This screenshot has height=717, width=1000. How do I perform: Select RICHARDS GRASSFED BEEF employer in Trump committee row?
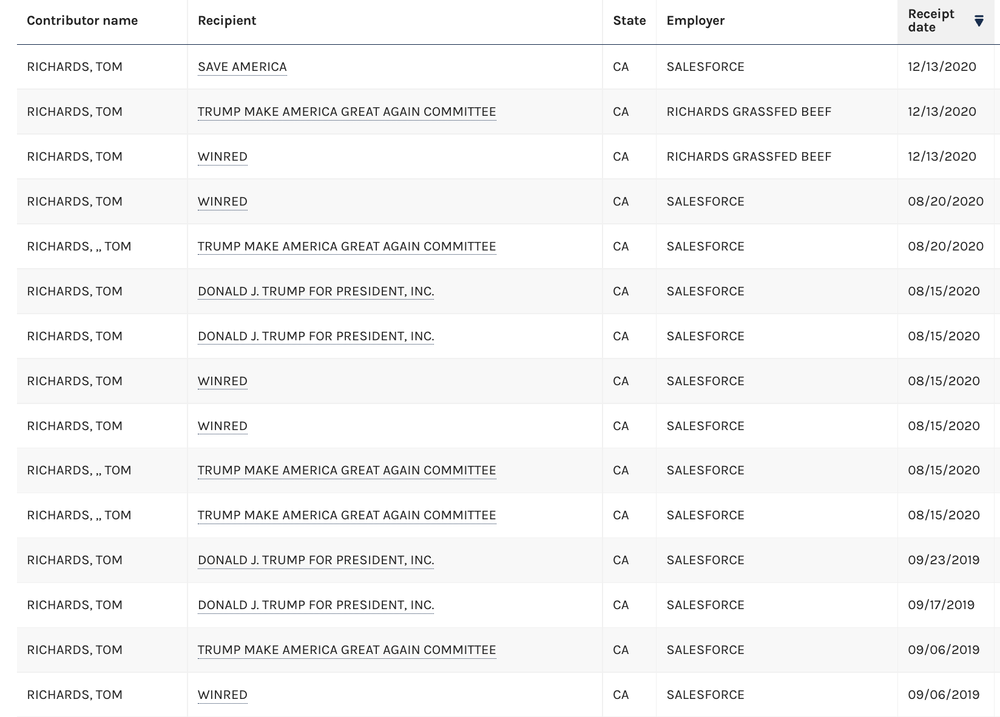click(749, 112)
